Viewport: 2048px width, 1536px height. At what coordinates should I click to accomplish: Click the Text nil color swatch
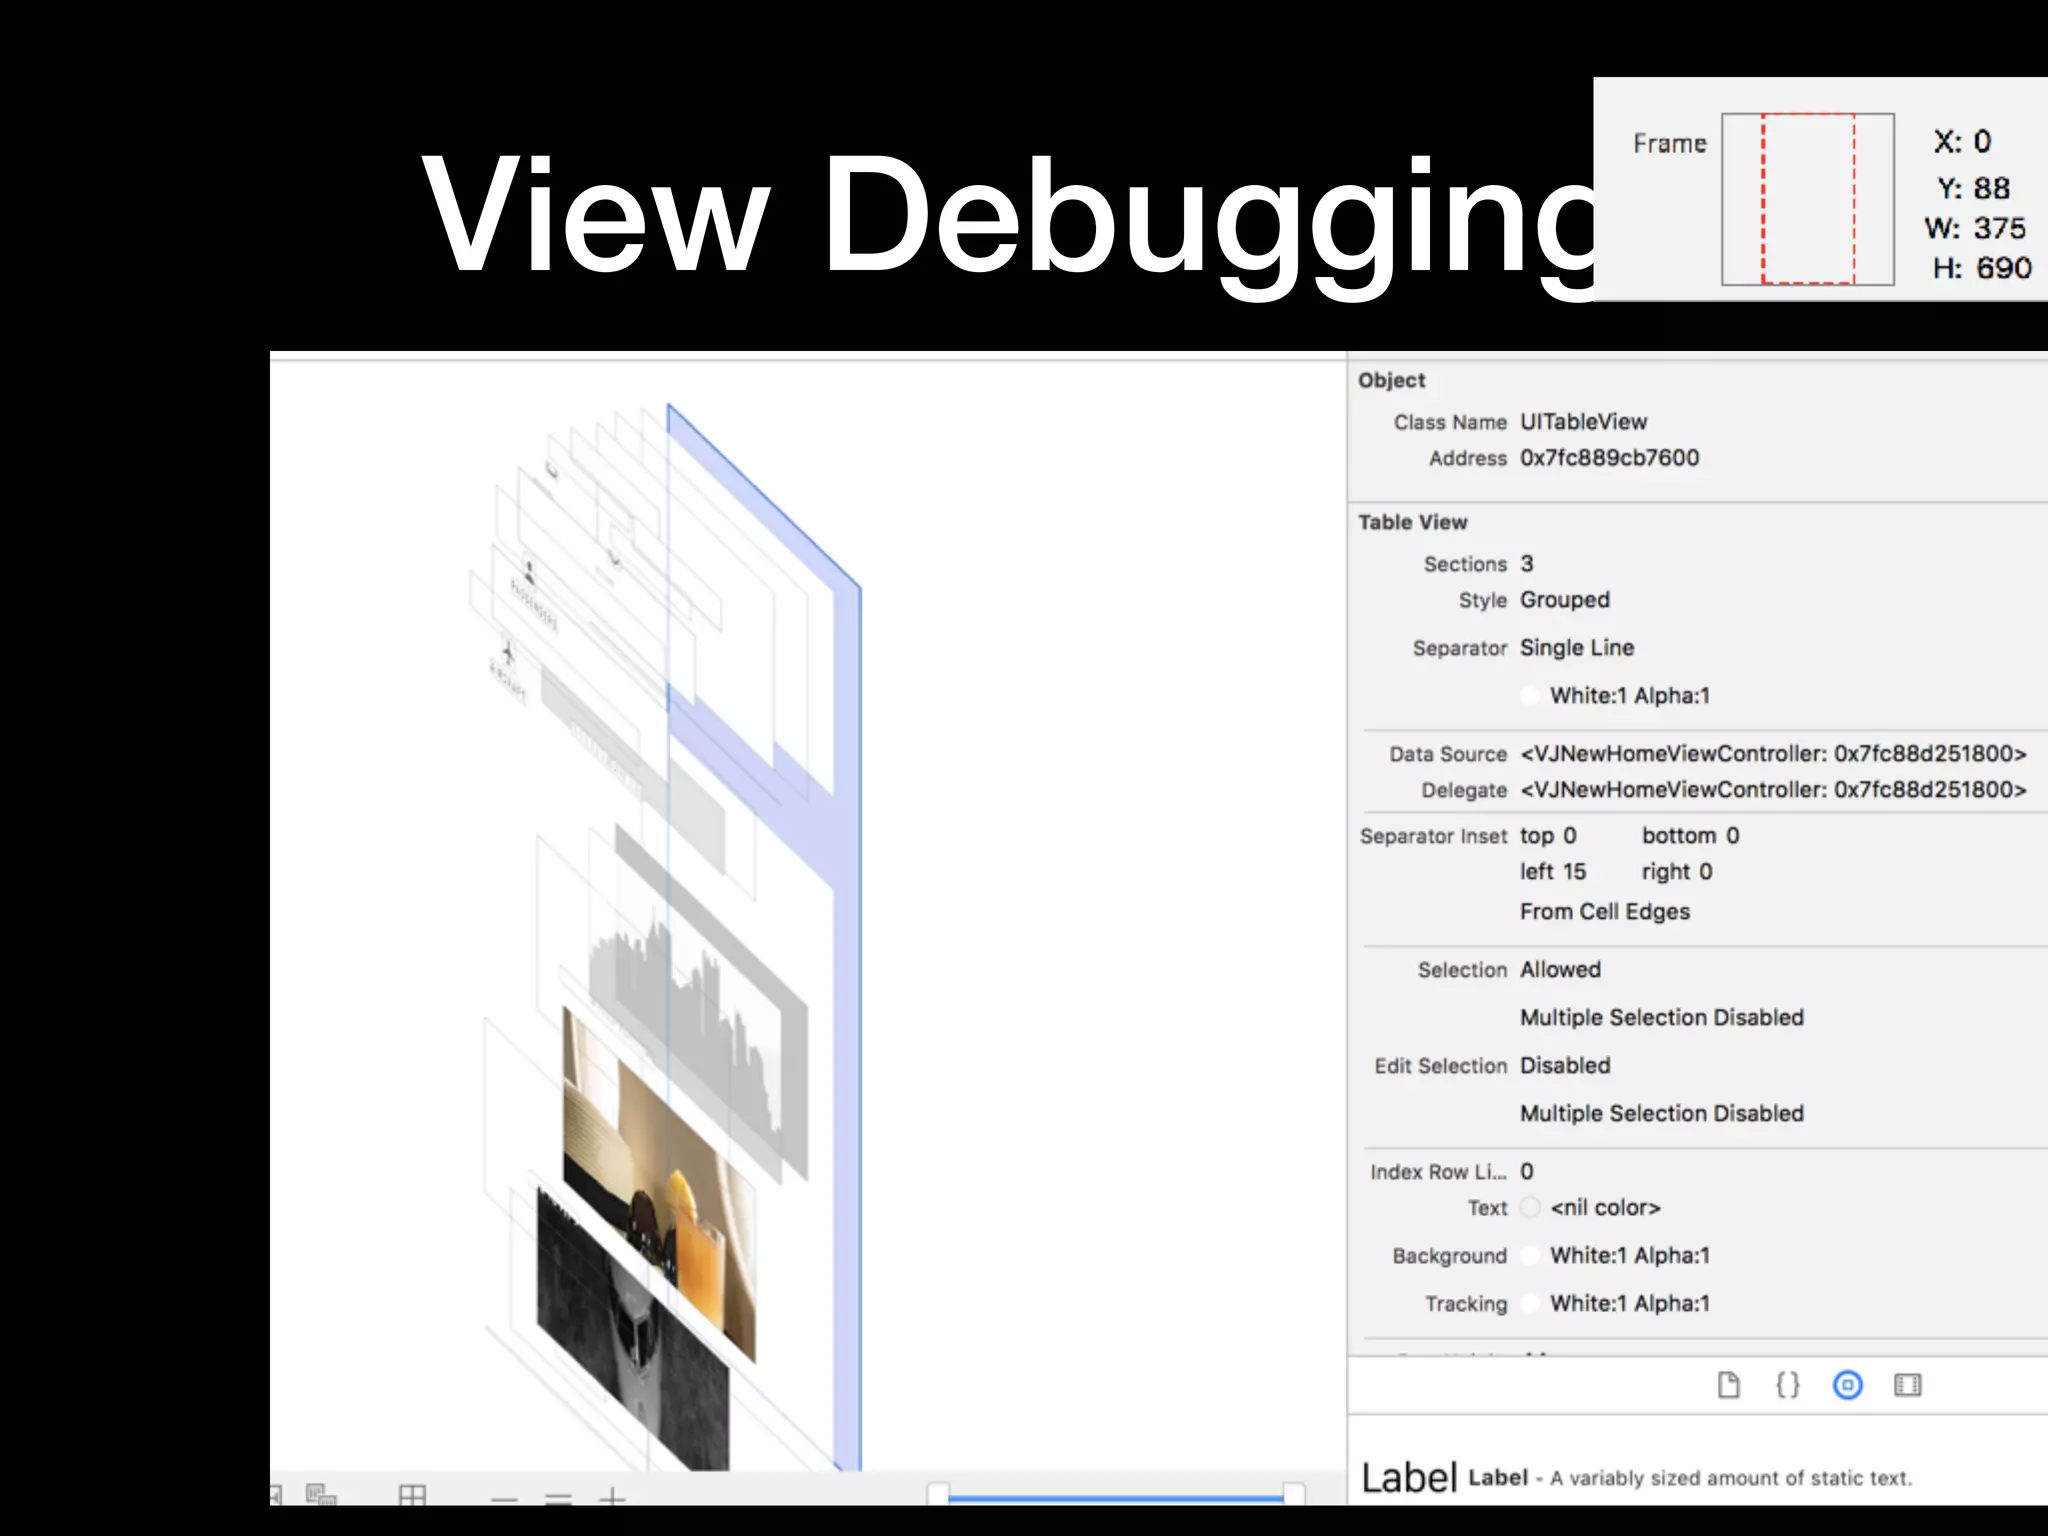(1530, 1208)
